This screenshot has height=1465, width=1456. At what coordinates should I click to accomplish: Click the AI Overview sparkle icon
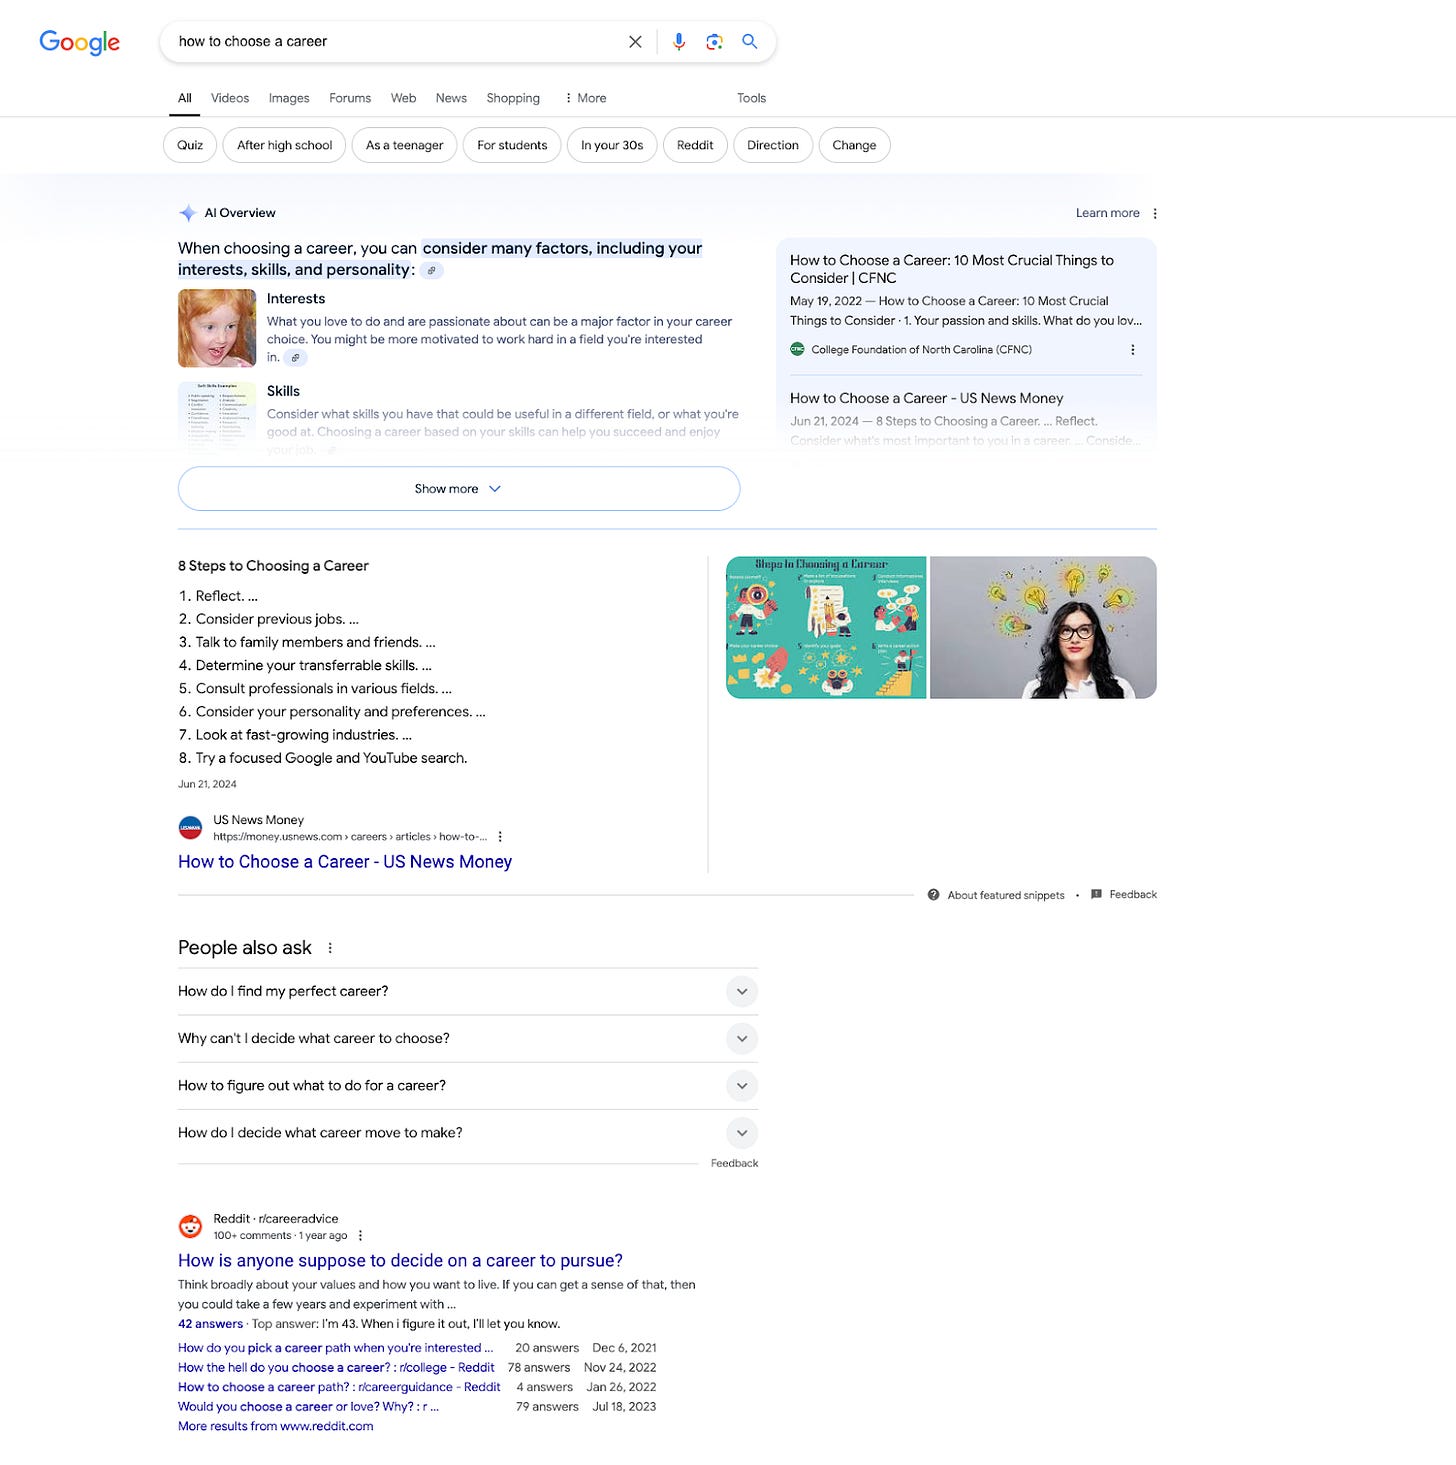pos(187,213)
